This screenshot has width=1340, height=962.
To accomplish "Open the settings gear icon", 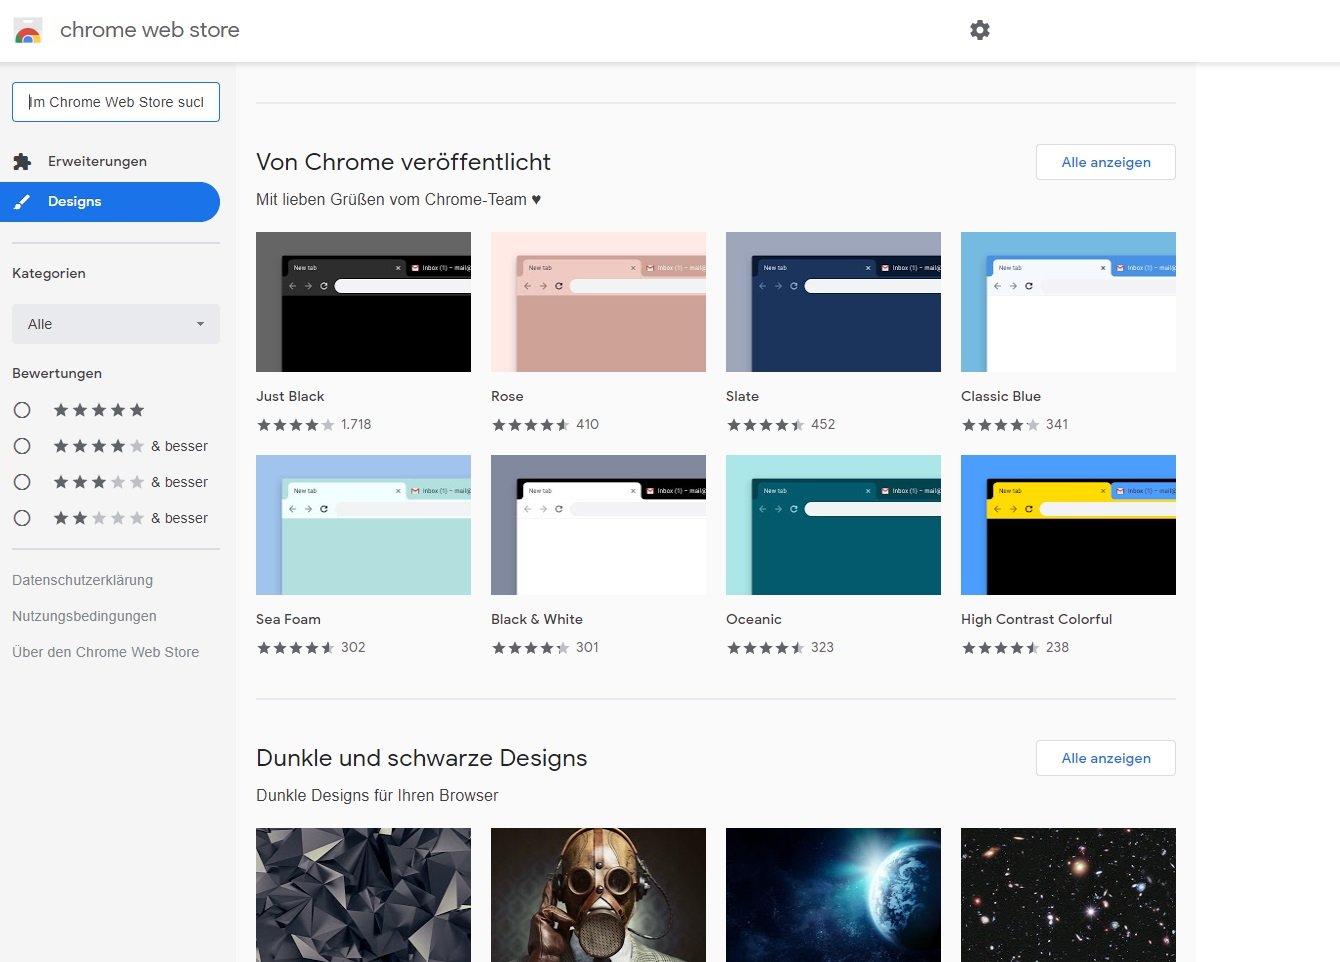I will tap(980, 30).
